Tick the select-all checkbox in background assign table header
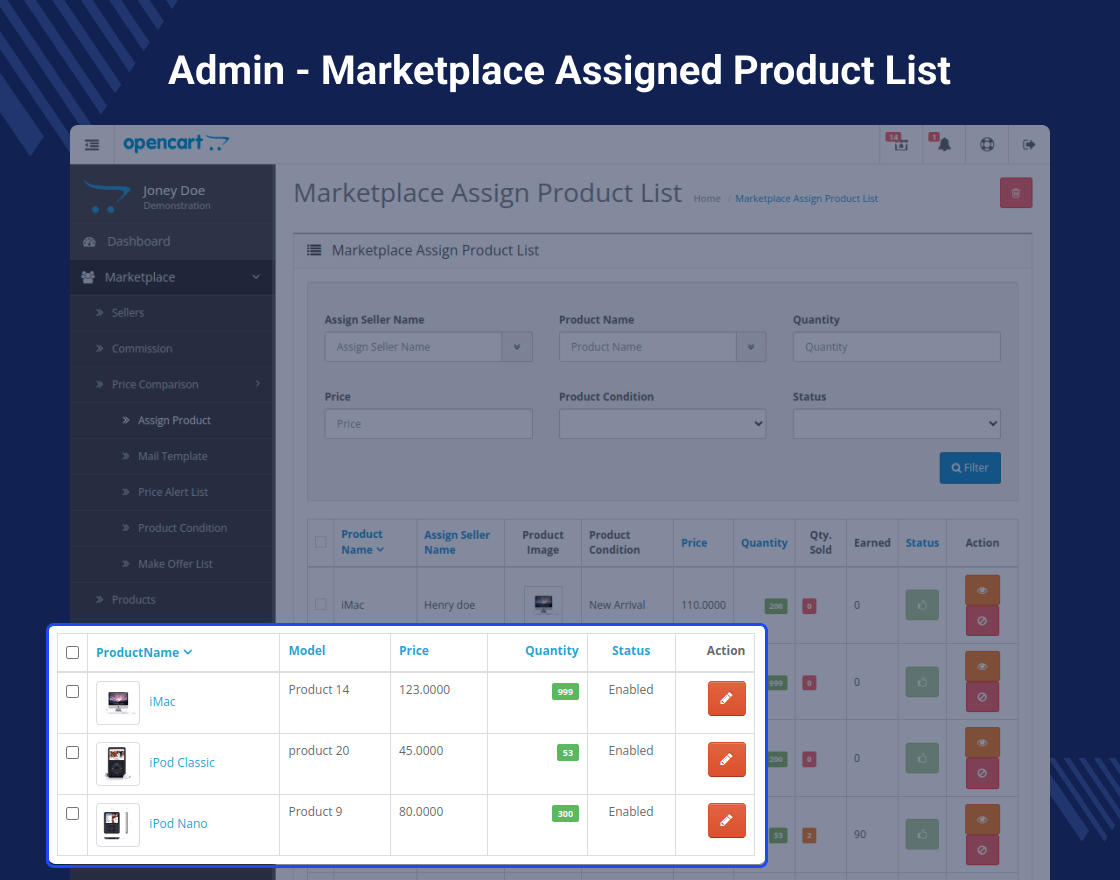Viewport: 1120px width, 880px height. (x=321, y=541)
